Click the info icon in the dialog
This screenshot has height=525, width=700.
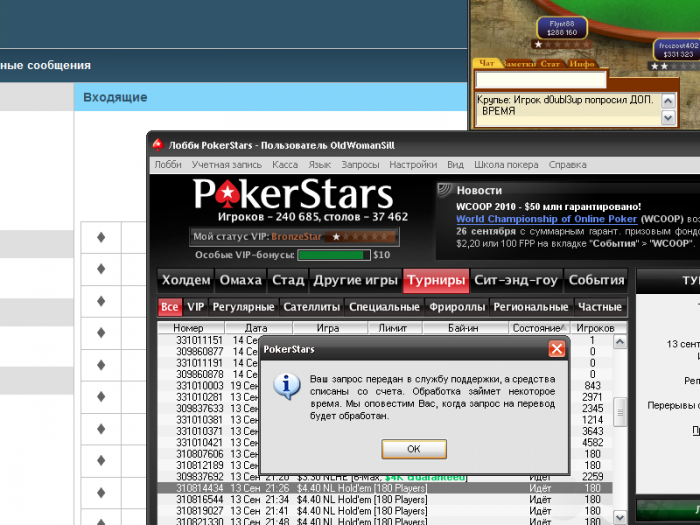click(286, 386)
